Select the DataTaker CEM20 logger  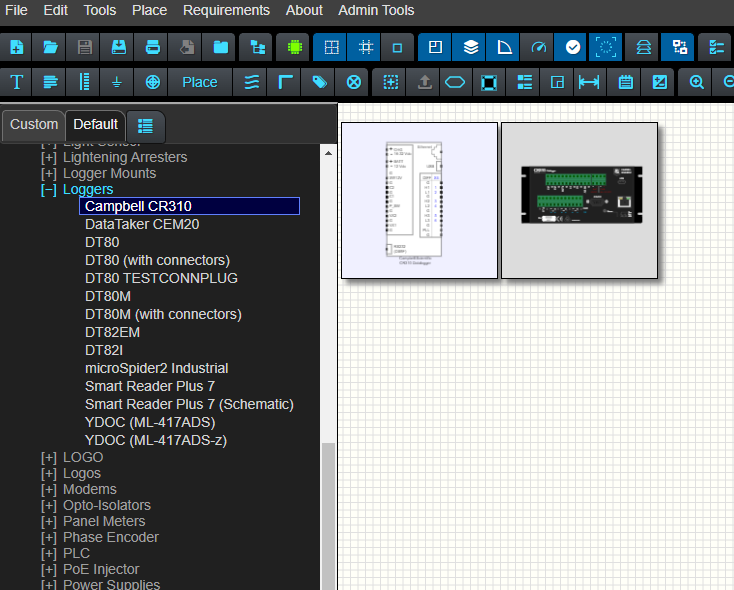click(x=142, y=225)
